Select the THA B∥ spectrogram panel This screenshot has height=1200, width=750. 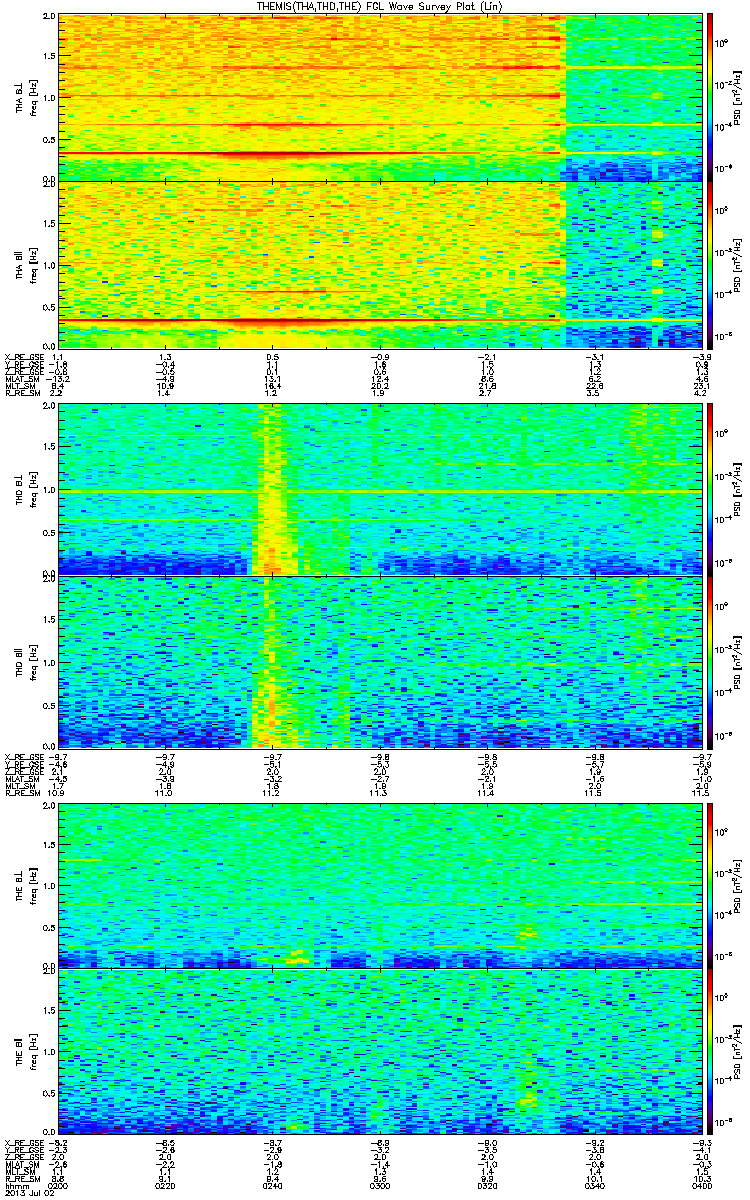click(x=380, y=264)
